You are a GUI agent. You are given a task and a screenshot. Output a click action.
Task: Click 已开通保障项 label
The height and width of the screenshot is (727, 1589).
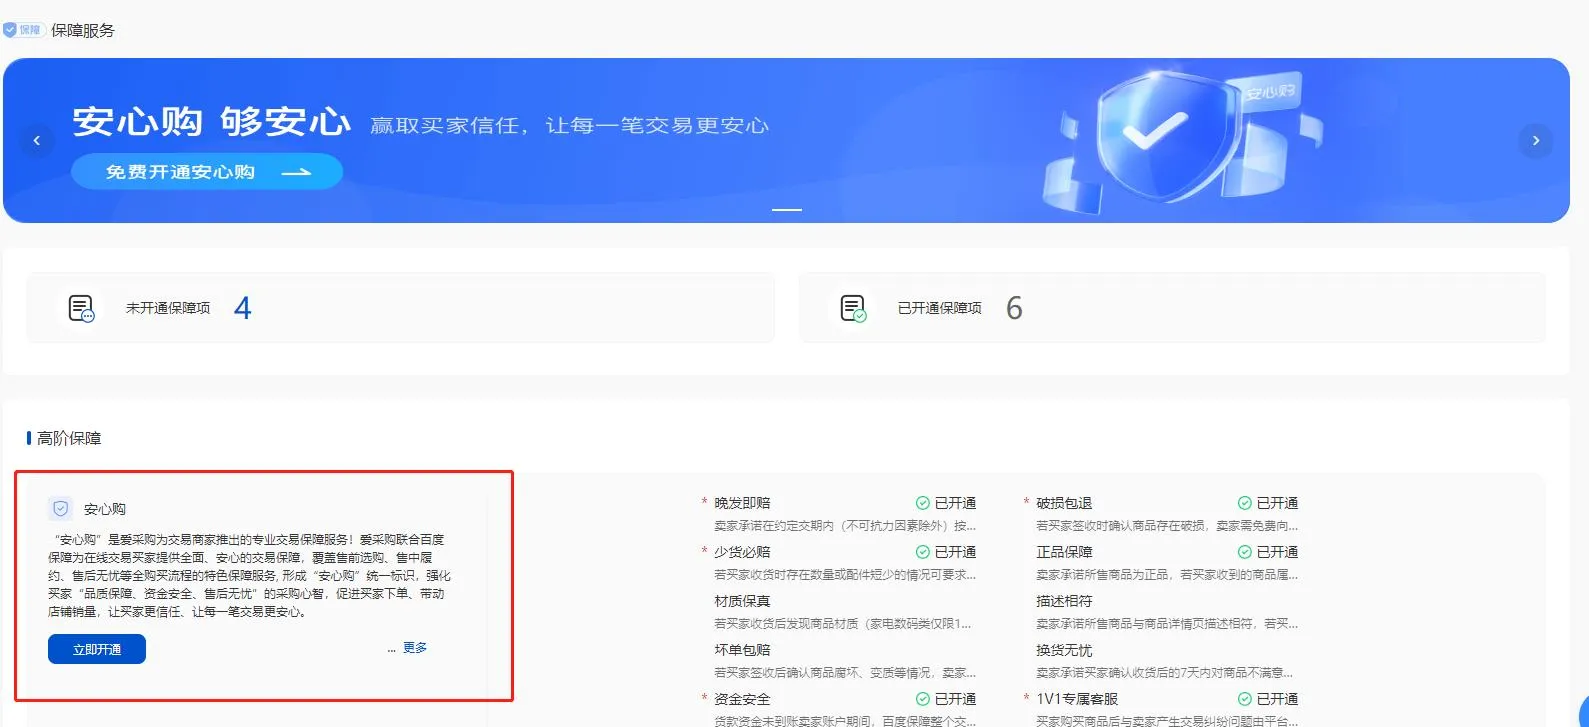[x=940, y=308]
